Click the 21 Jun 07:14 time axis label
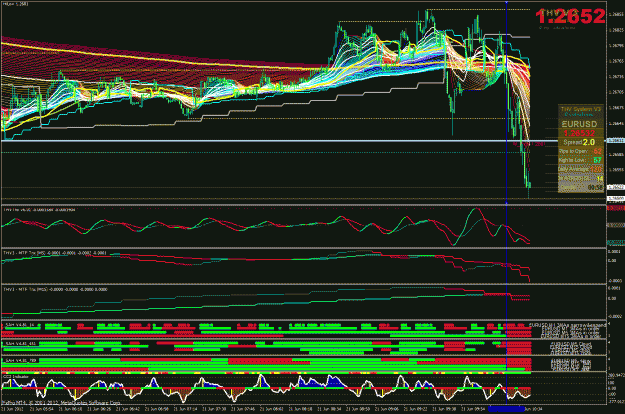Screen dimensions: 625x414 (x=185, y=409)
